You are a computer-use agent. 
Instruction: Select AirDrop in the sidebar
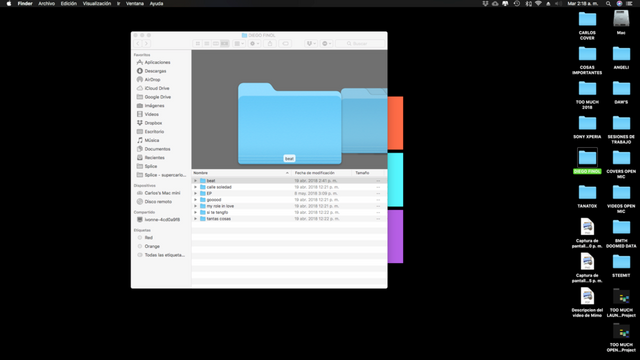click(x=152, y=80)
